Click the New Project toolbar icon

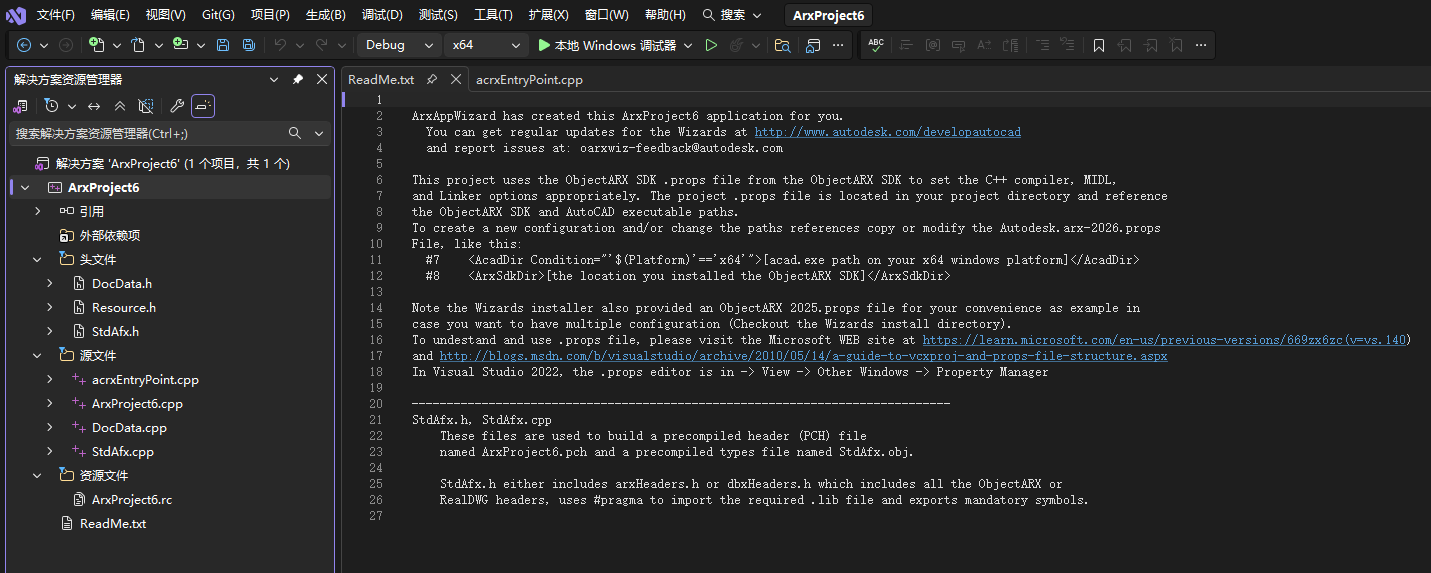96,45
